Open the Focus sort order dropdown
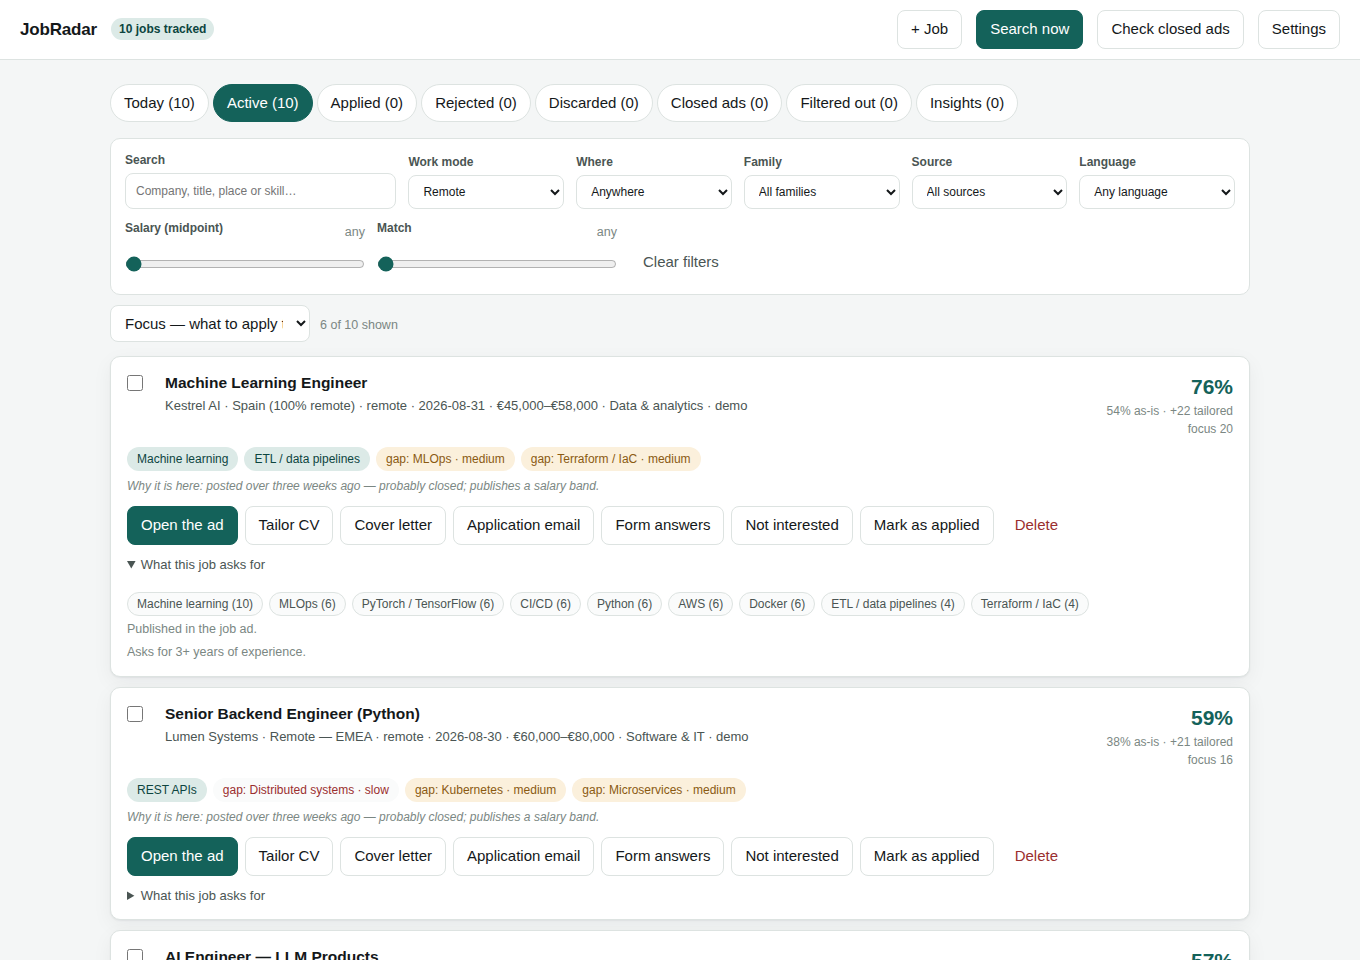The image size is (1360, 960). pyautogui.click(x=210, y=324)
